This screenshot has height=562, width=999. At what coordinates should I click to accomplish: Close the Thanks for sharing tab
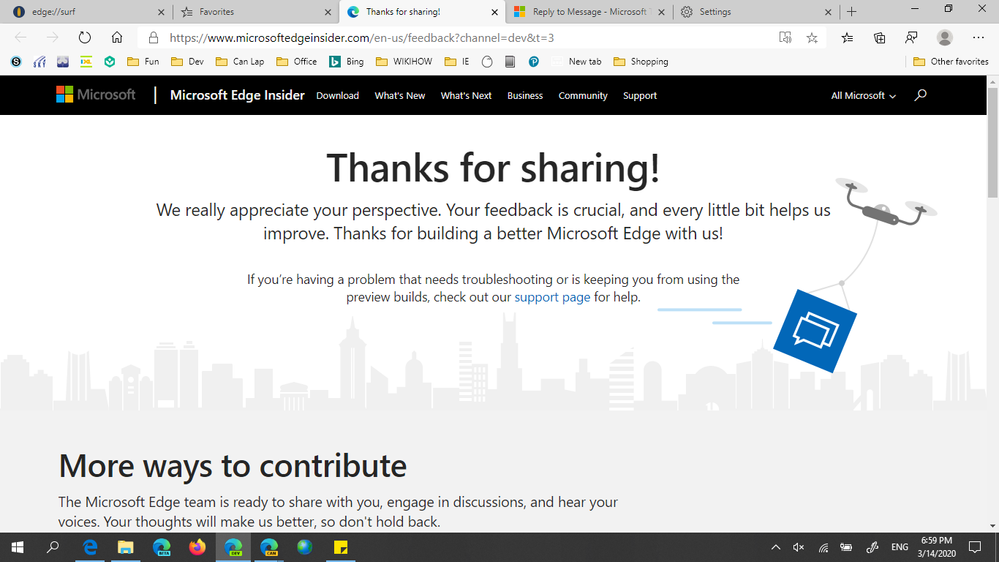click(494, 11)
